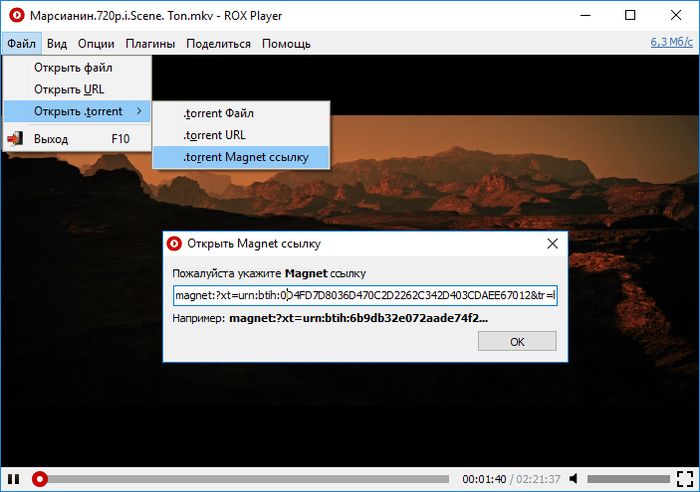This screenshot has height=492, width=700.
Task: Click the exit icon beside Выход
Action: tap(16, 139)
